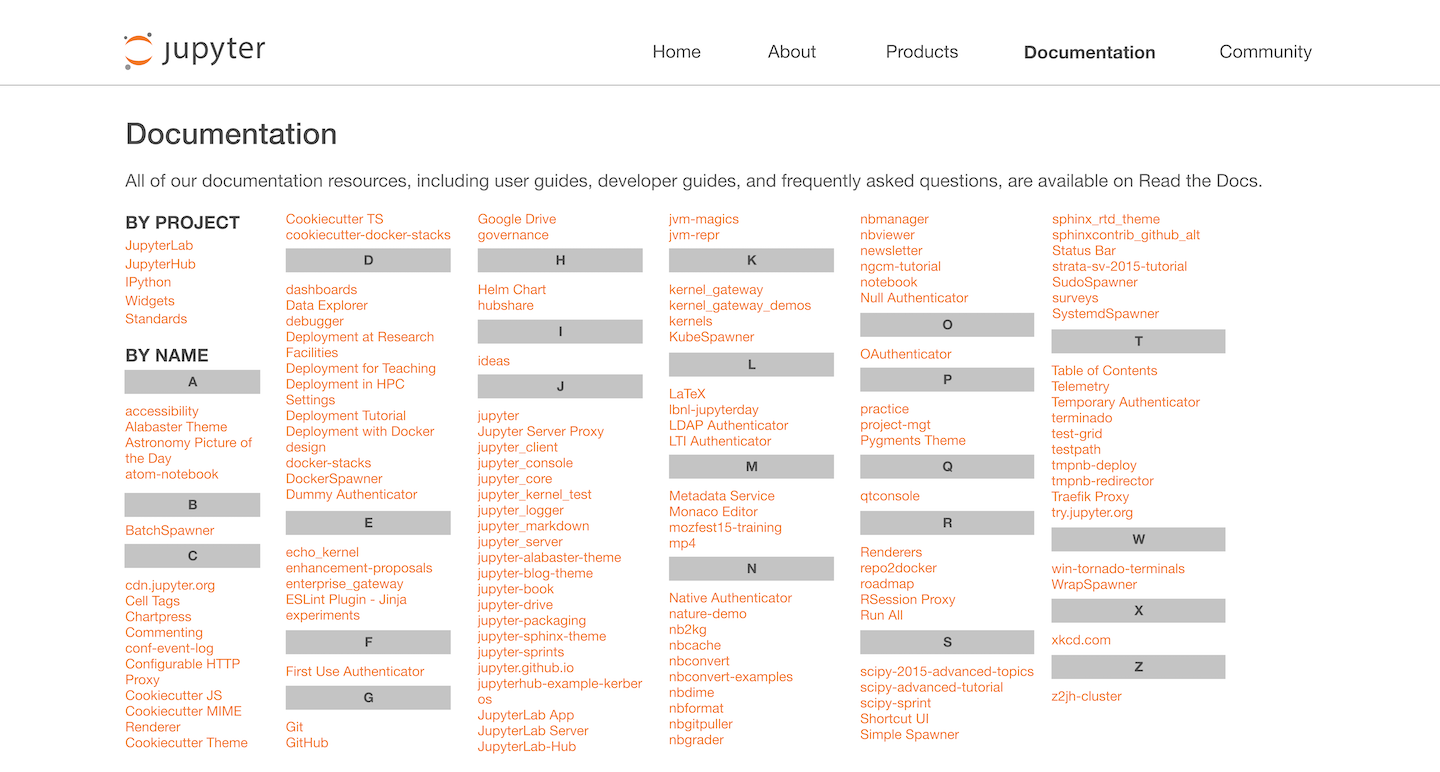
Task: Click the ideas link
Action: [494, 361]
